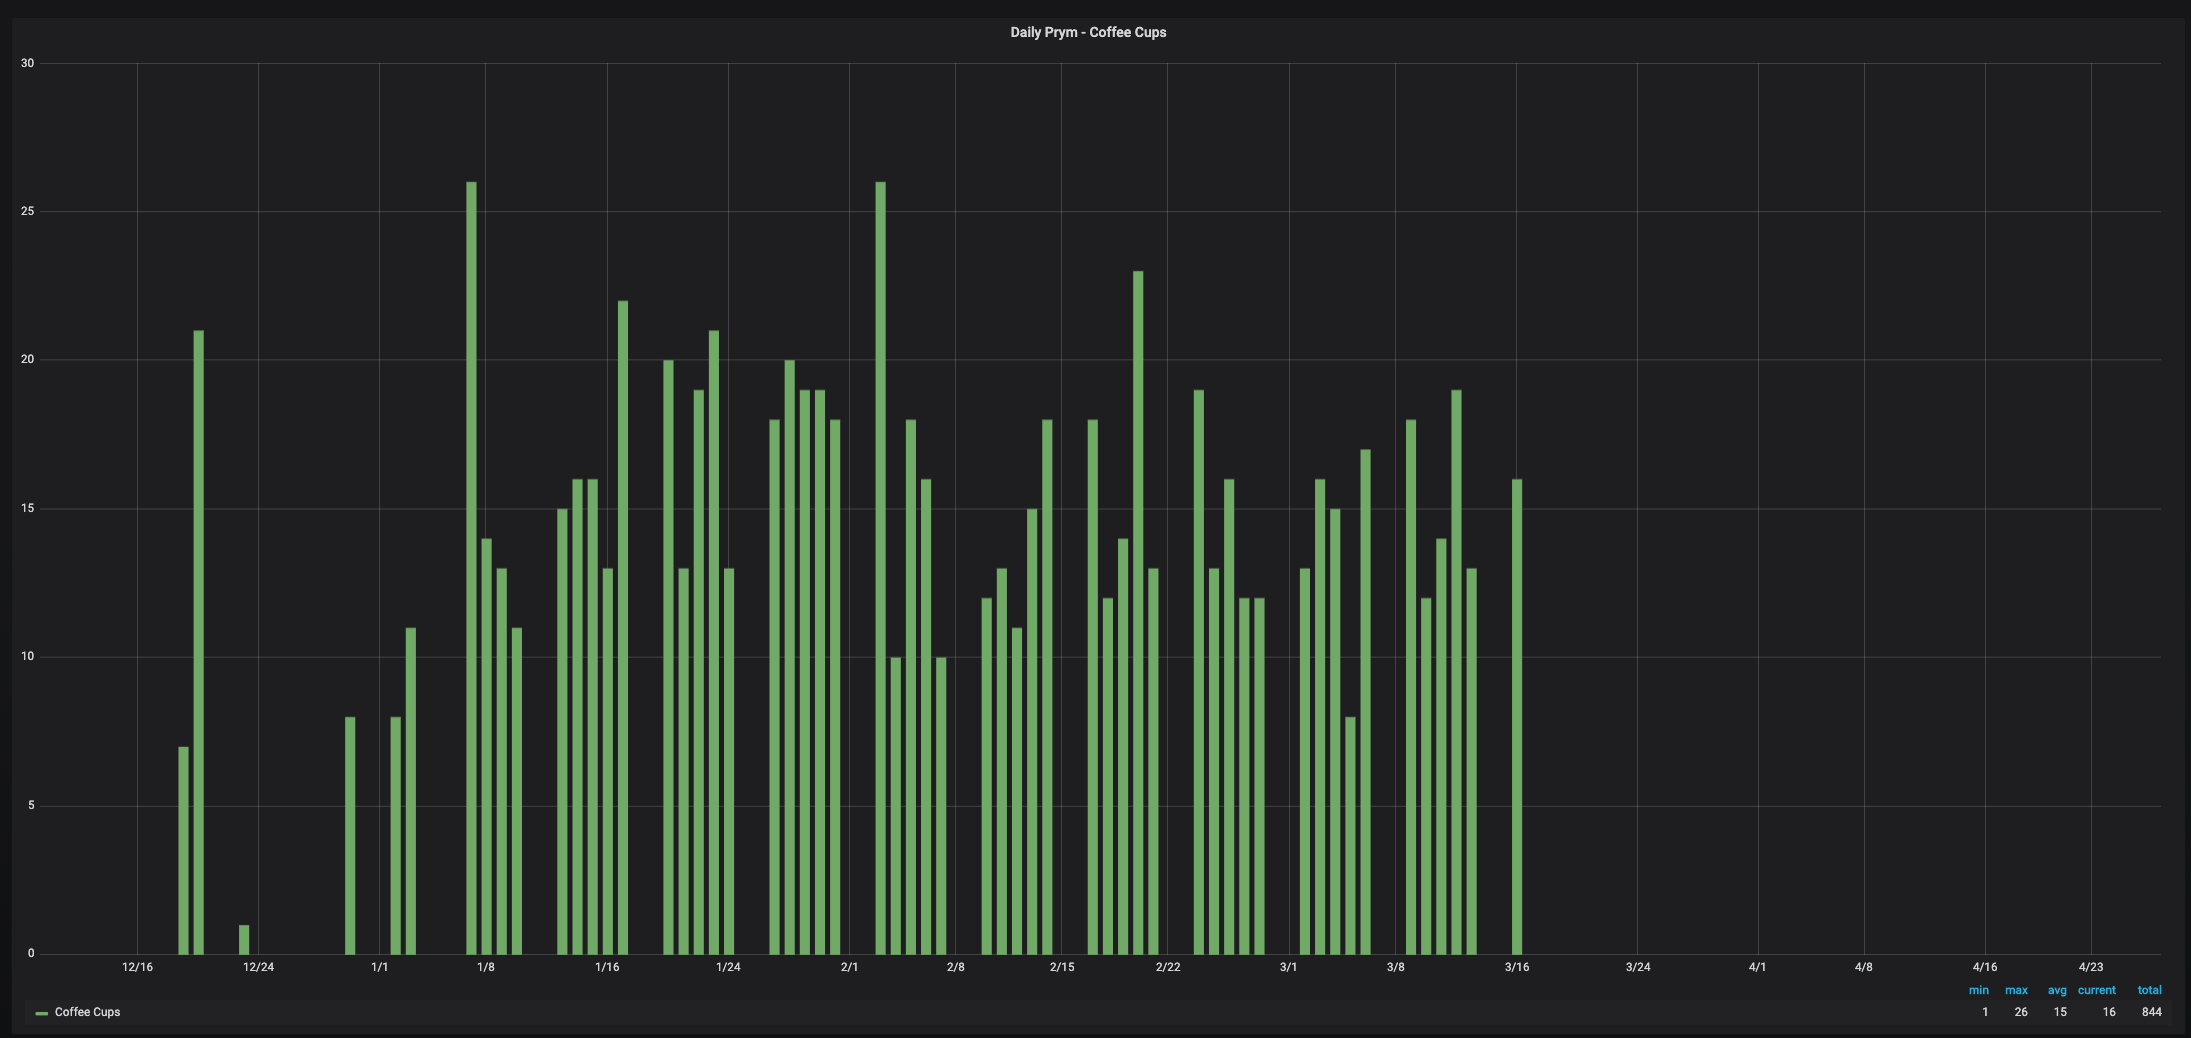This screenshot has height=1038, width=2191.
Task: Click the y-axis label 15
Action: point(27,508)
